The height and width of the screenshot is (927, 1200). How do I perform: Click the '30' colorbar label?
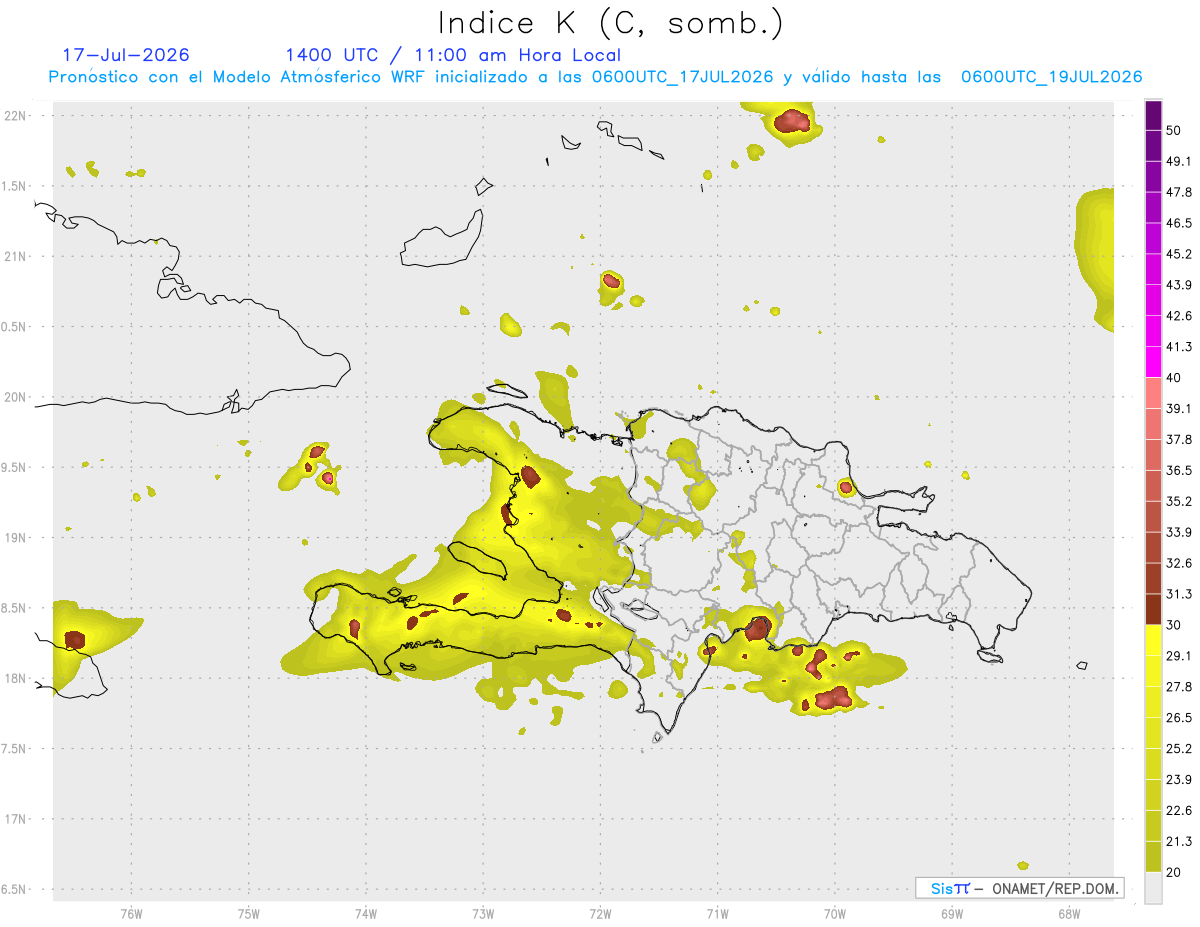[1174, 624]
